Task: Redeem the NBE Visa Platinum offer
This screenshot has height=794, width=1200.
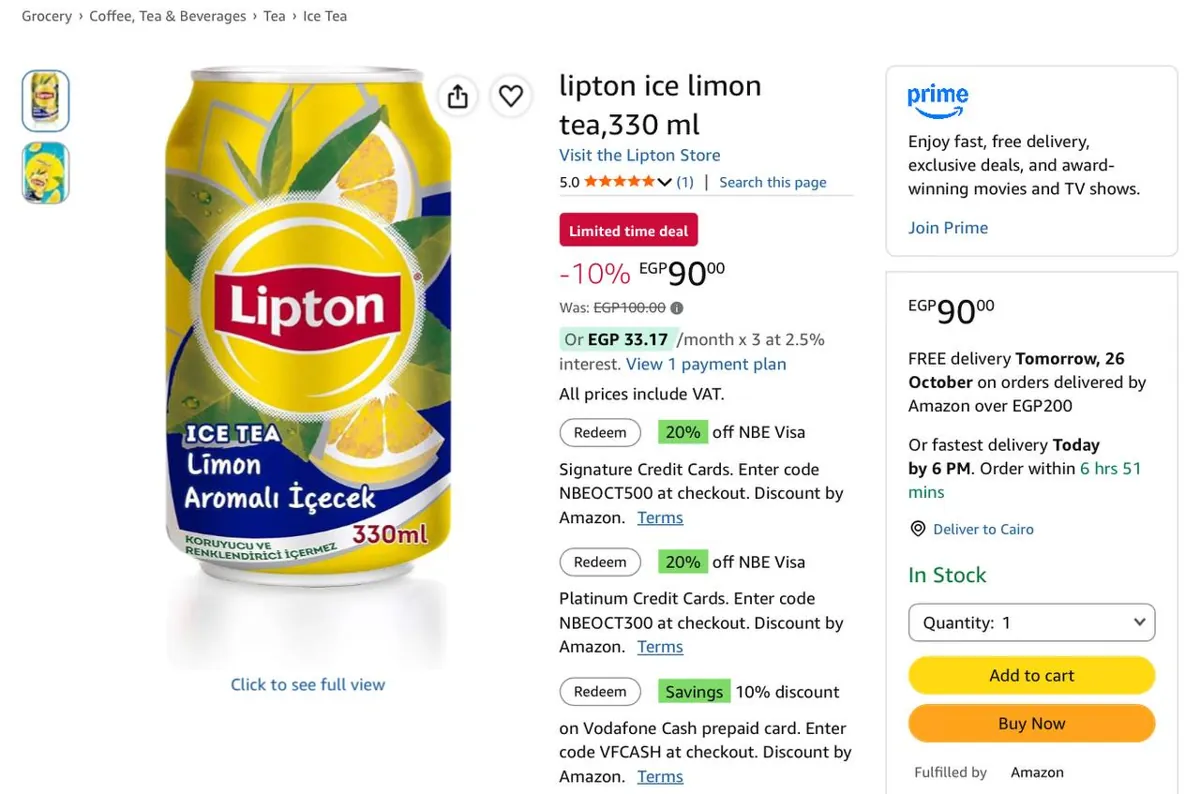Action: tap(600, 562)
